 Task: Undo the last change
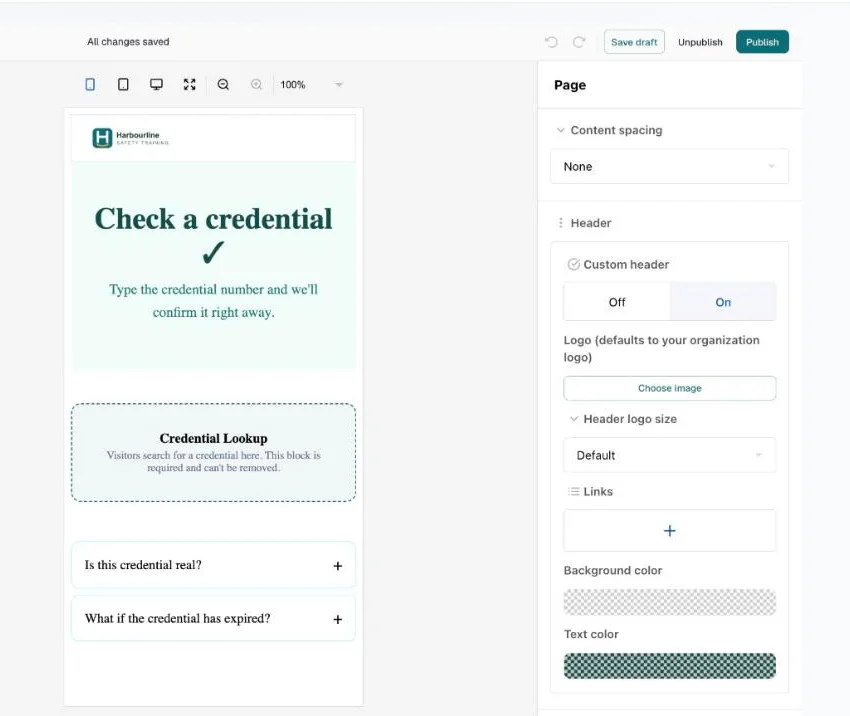tap(551, 42)
